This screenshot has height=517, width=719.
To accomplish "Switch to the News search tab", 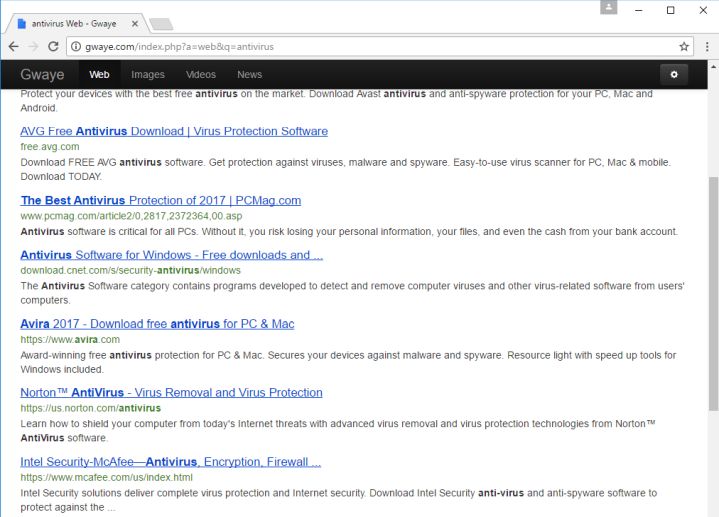I will click(249, 74).
